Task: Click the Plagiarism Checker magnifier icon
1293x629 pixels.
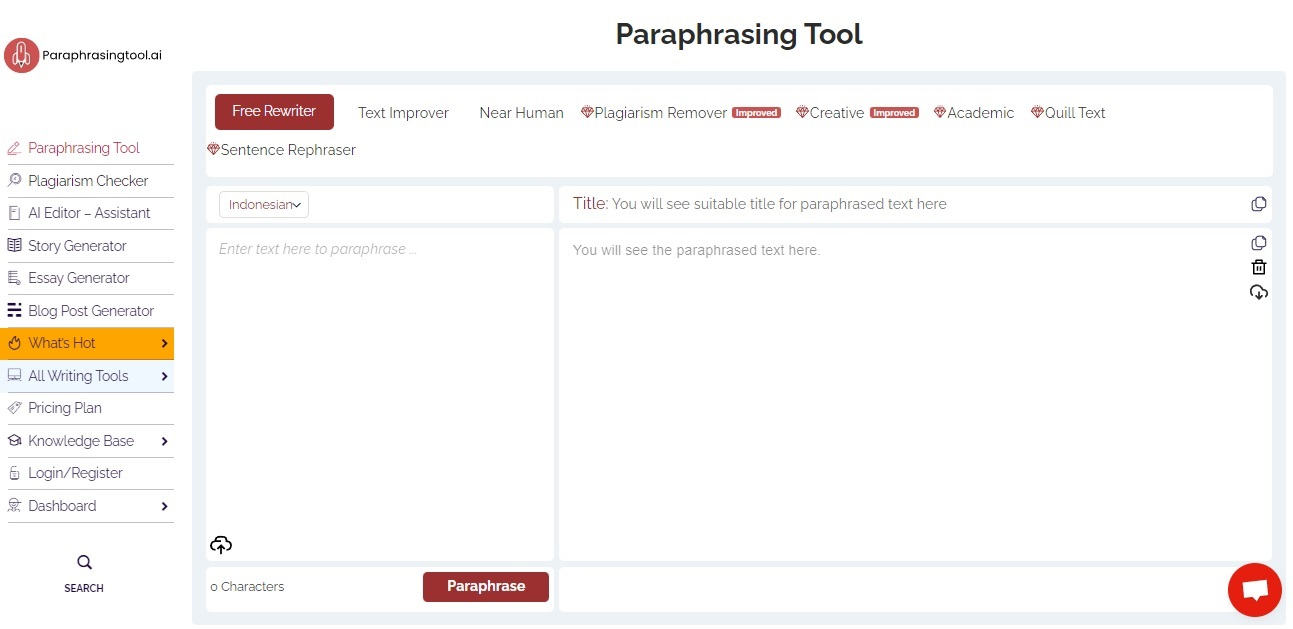Action: pos(14,181)
